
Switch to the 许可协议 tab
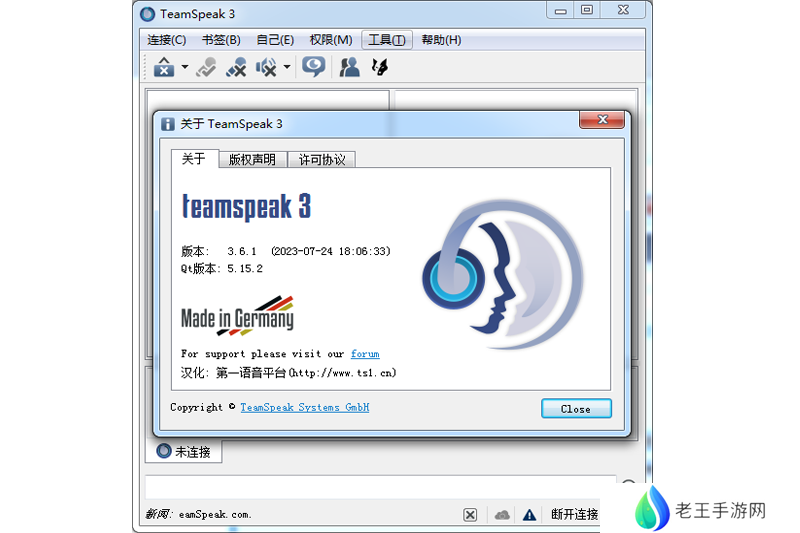pos(322,160)
